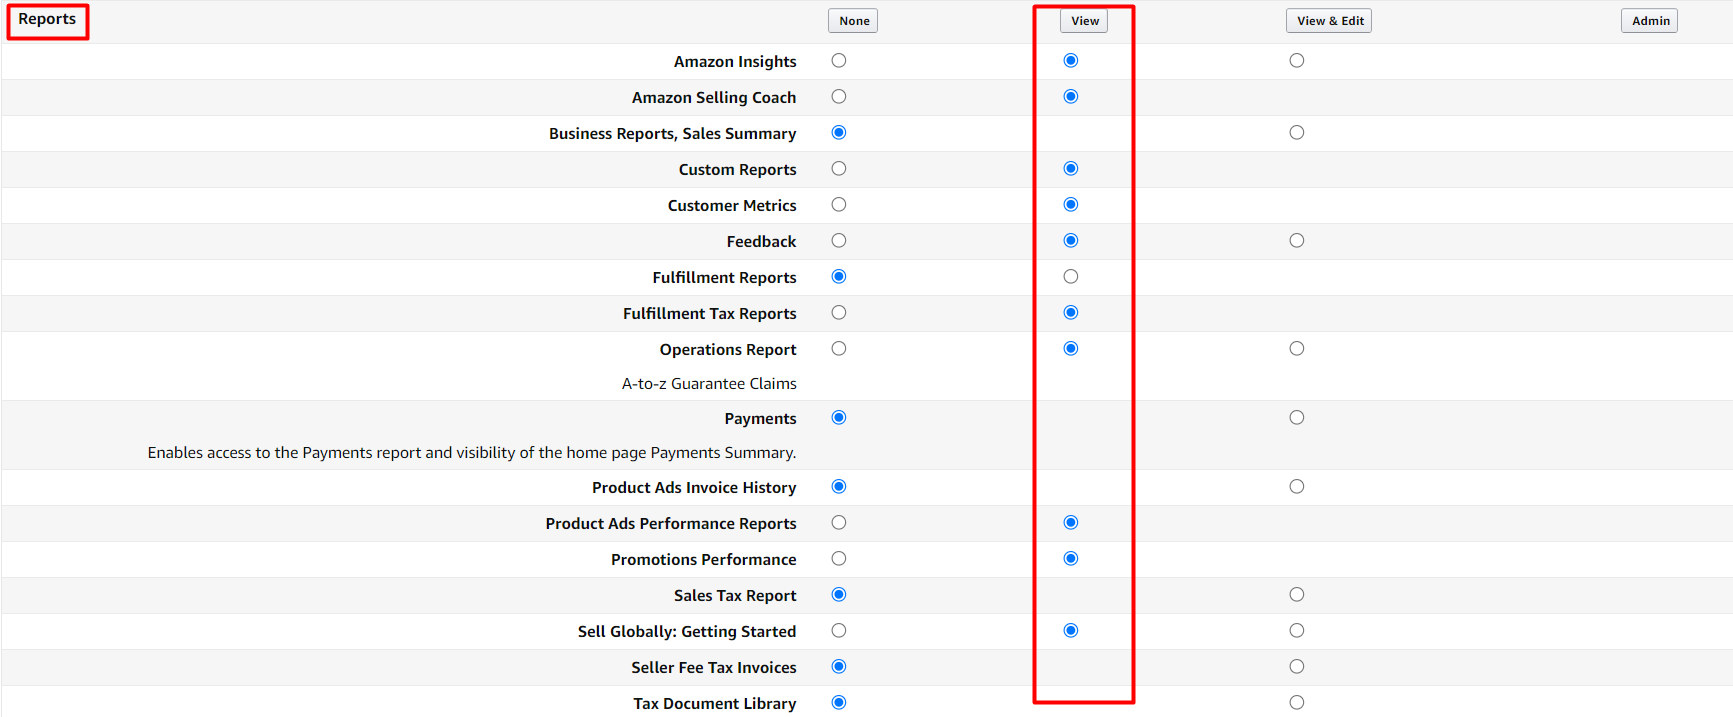Click the Operations Report label
The height and width of the screenshot is (717, 1733).
(x=728, y=350)
